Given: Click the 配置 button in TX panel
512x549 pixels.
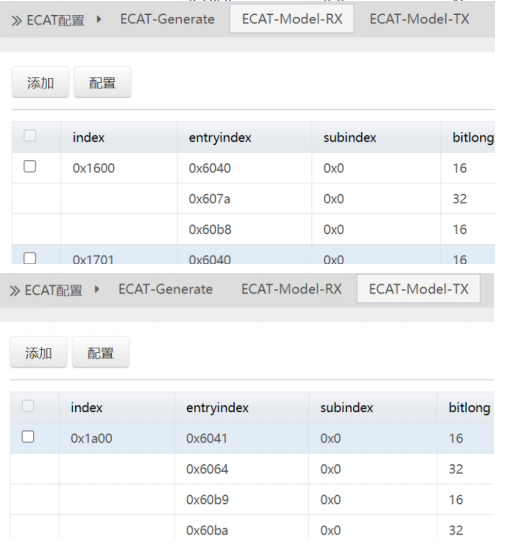Looking at the screenshot, I should tap(101, 353).
